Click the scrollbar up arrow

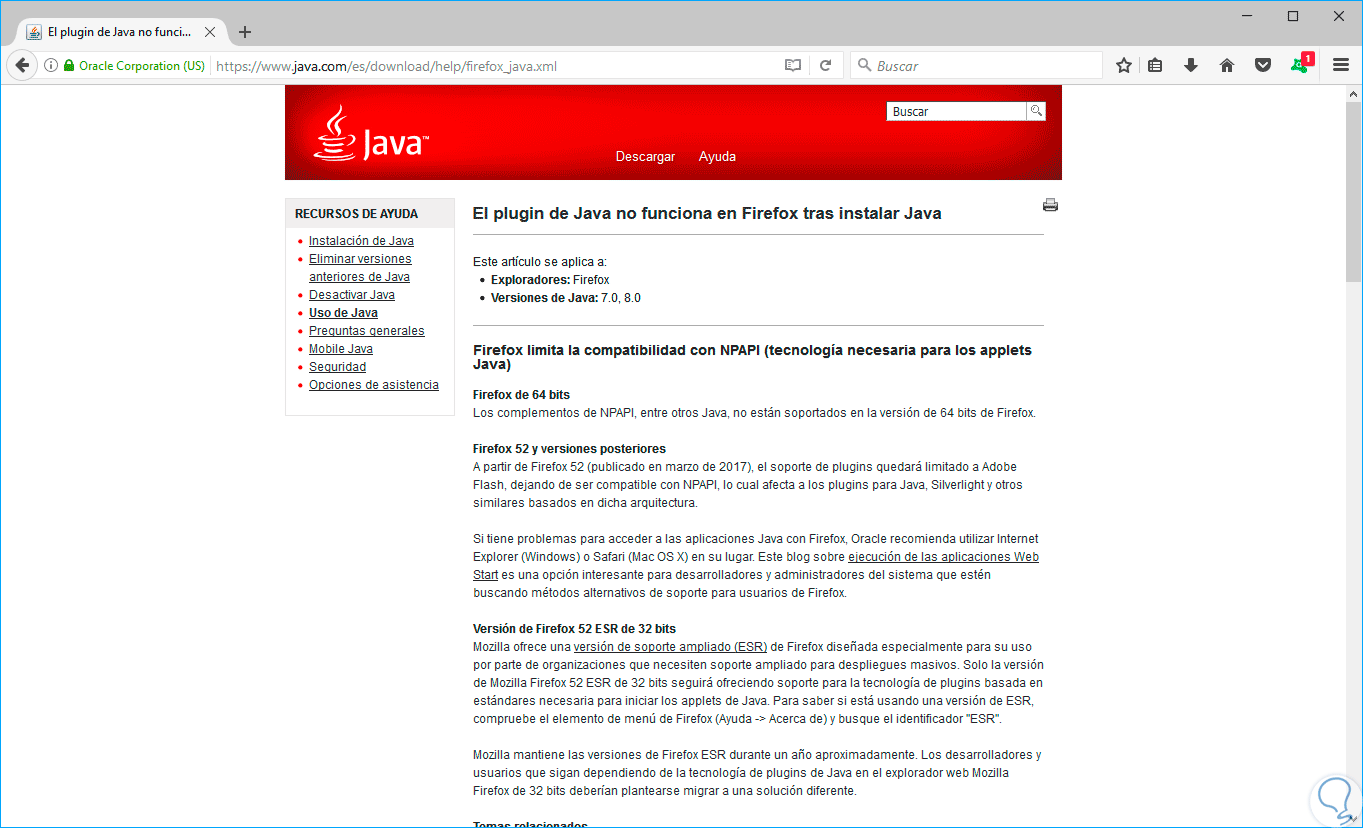pos(1353,93)
